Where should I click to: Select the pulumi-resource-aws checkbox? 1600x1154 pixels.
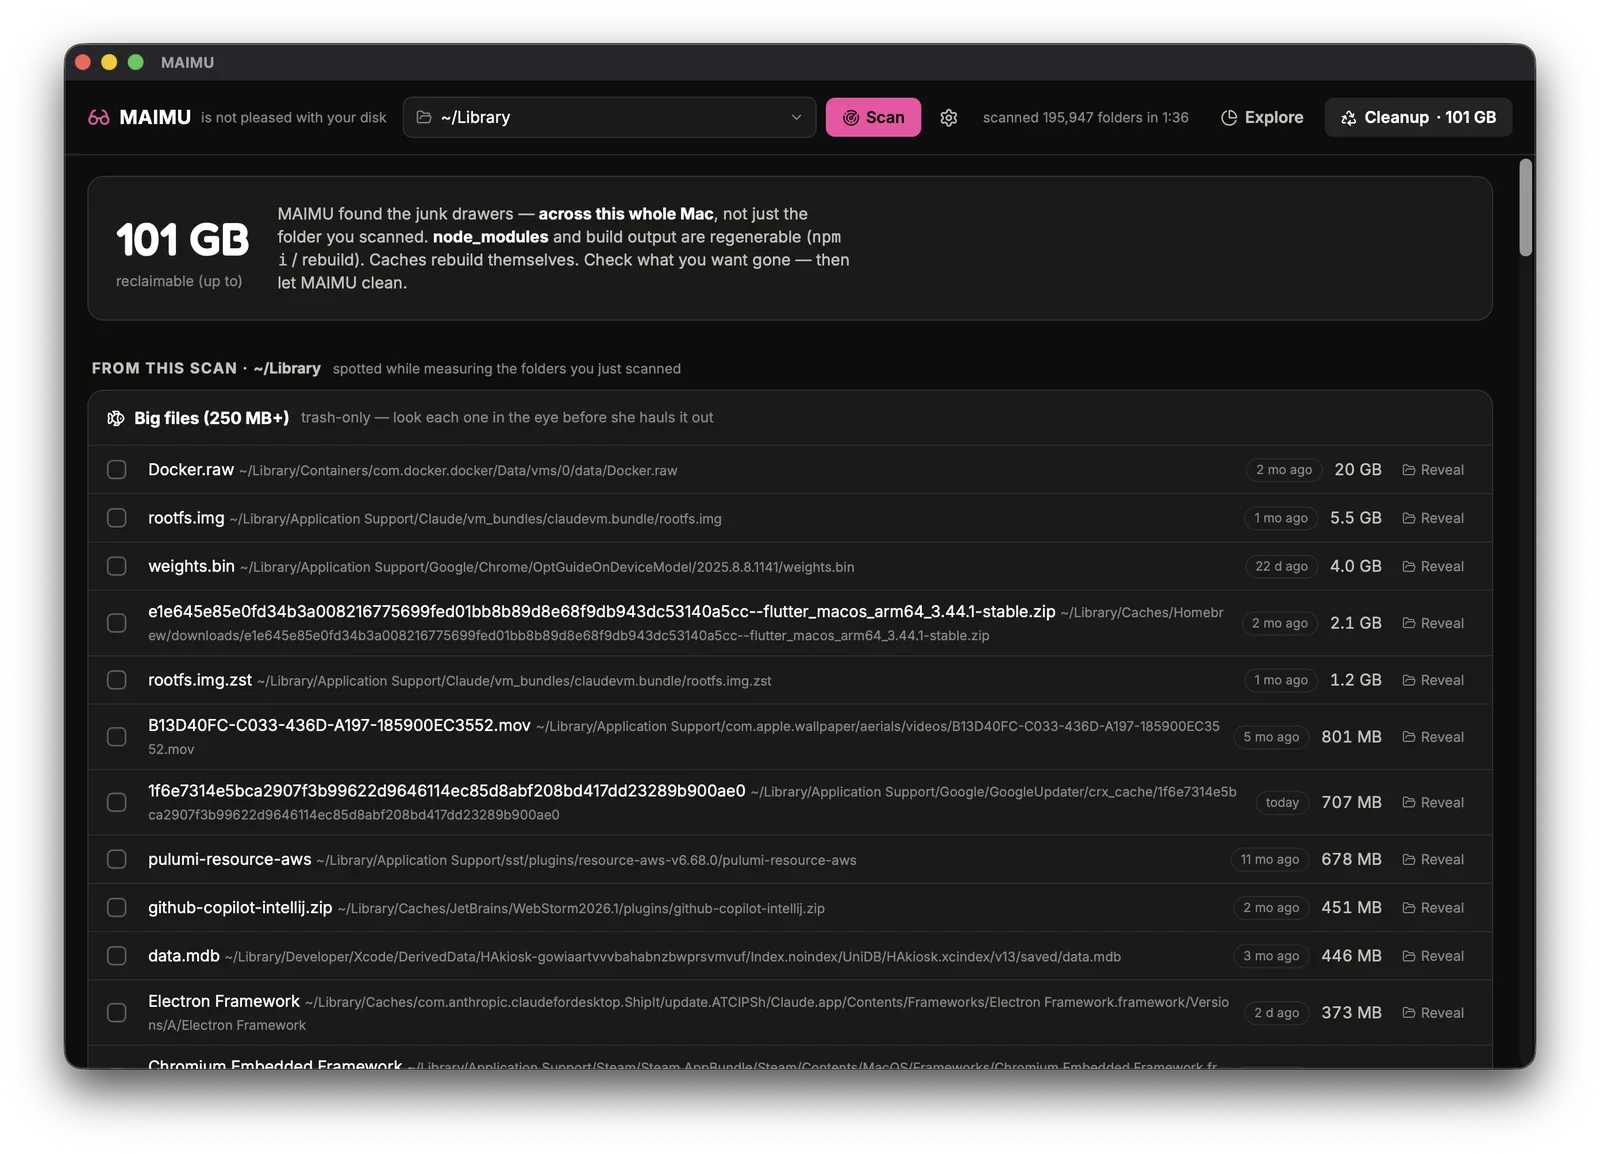pos(117,859)
